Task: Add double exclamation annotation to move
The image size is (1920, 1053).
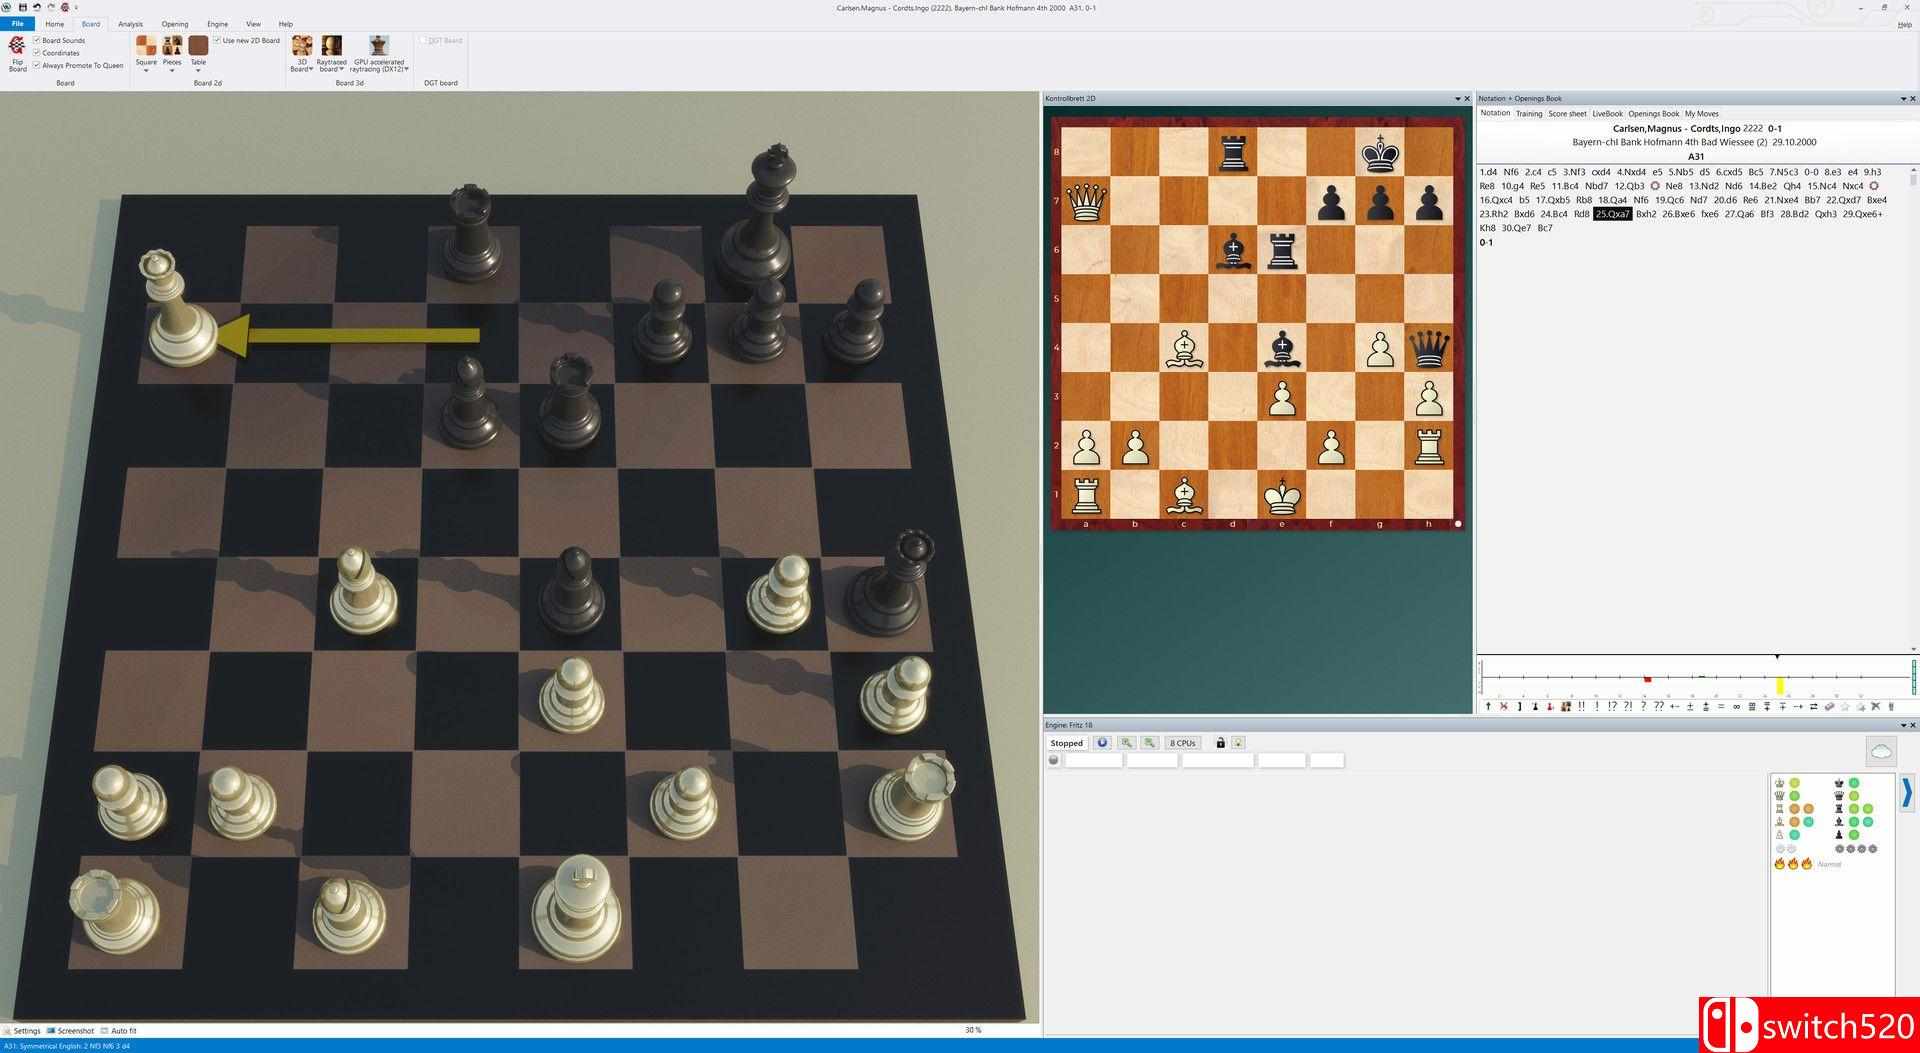Action: tap(1581, 707)
